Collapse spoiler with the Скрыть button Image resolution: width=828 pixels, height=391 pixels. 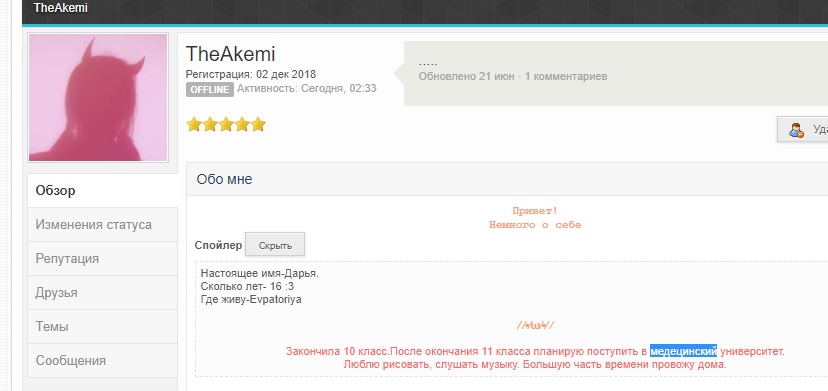click(275, 245)
